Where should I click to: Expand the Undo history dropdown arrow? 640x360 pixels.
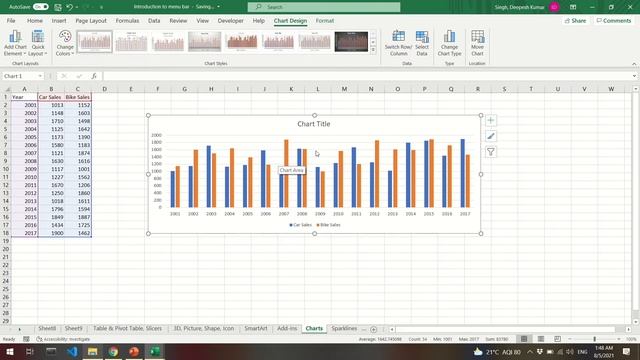77,7
